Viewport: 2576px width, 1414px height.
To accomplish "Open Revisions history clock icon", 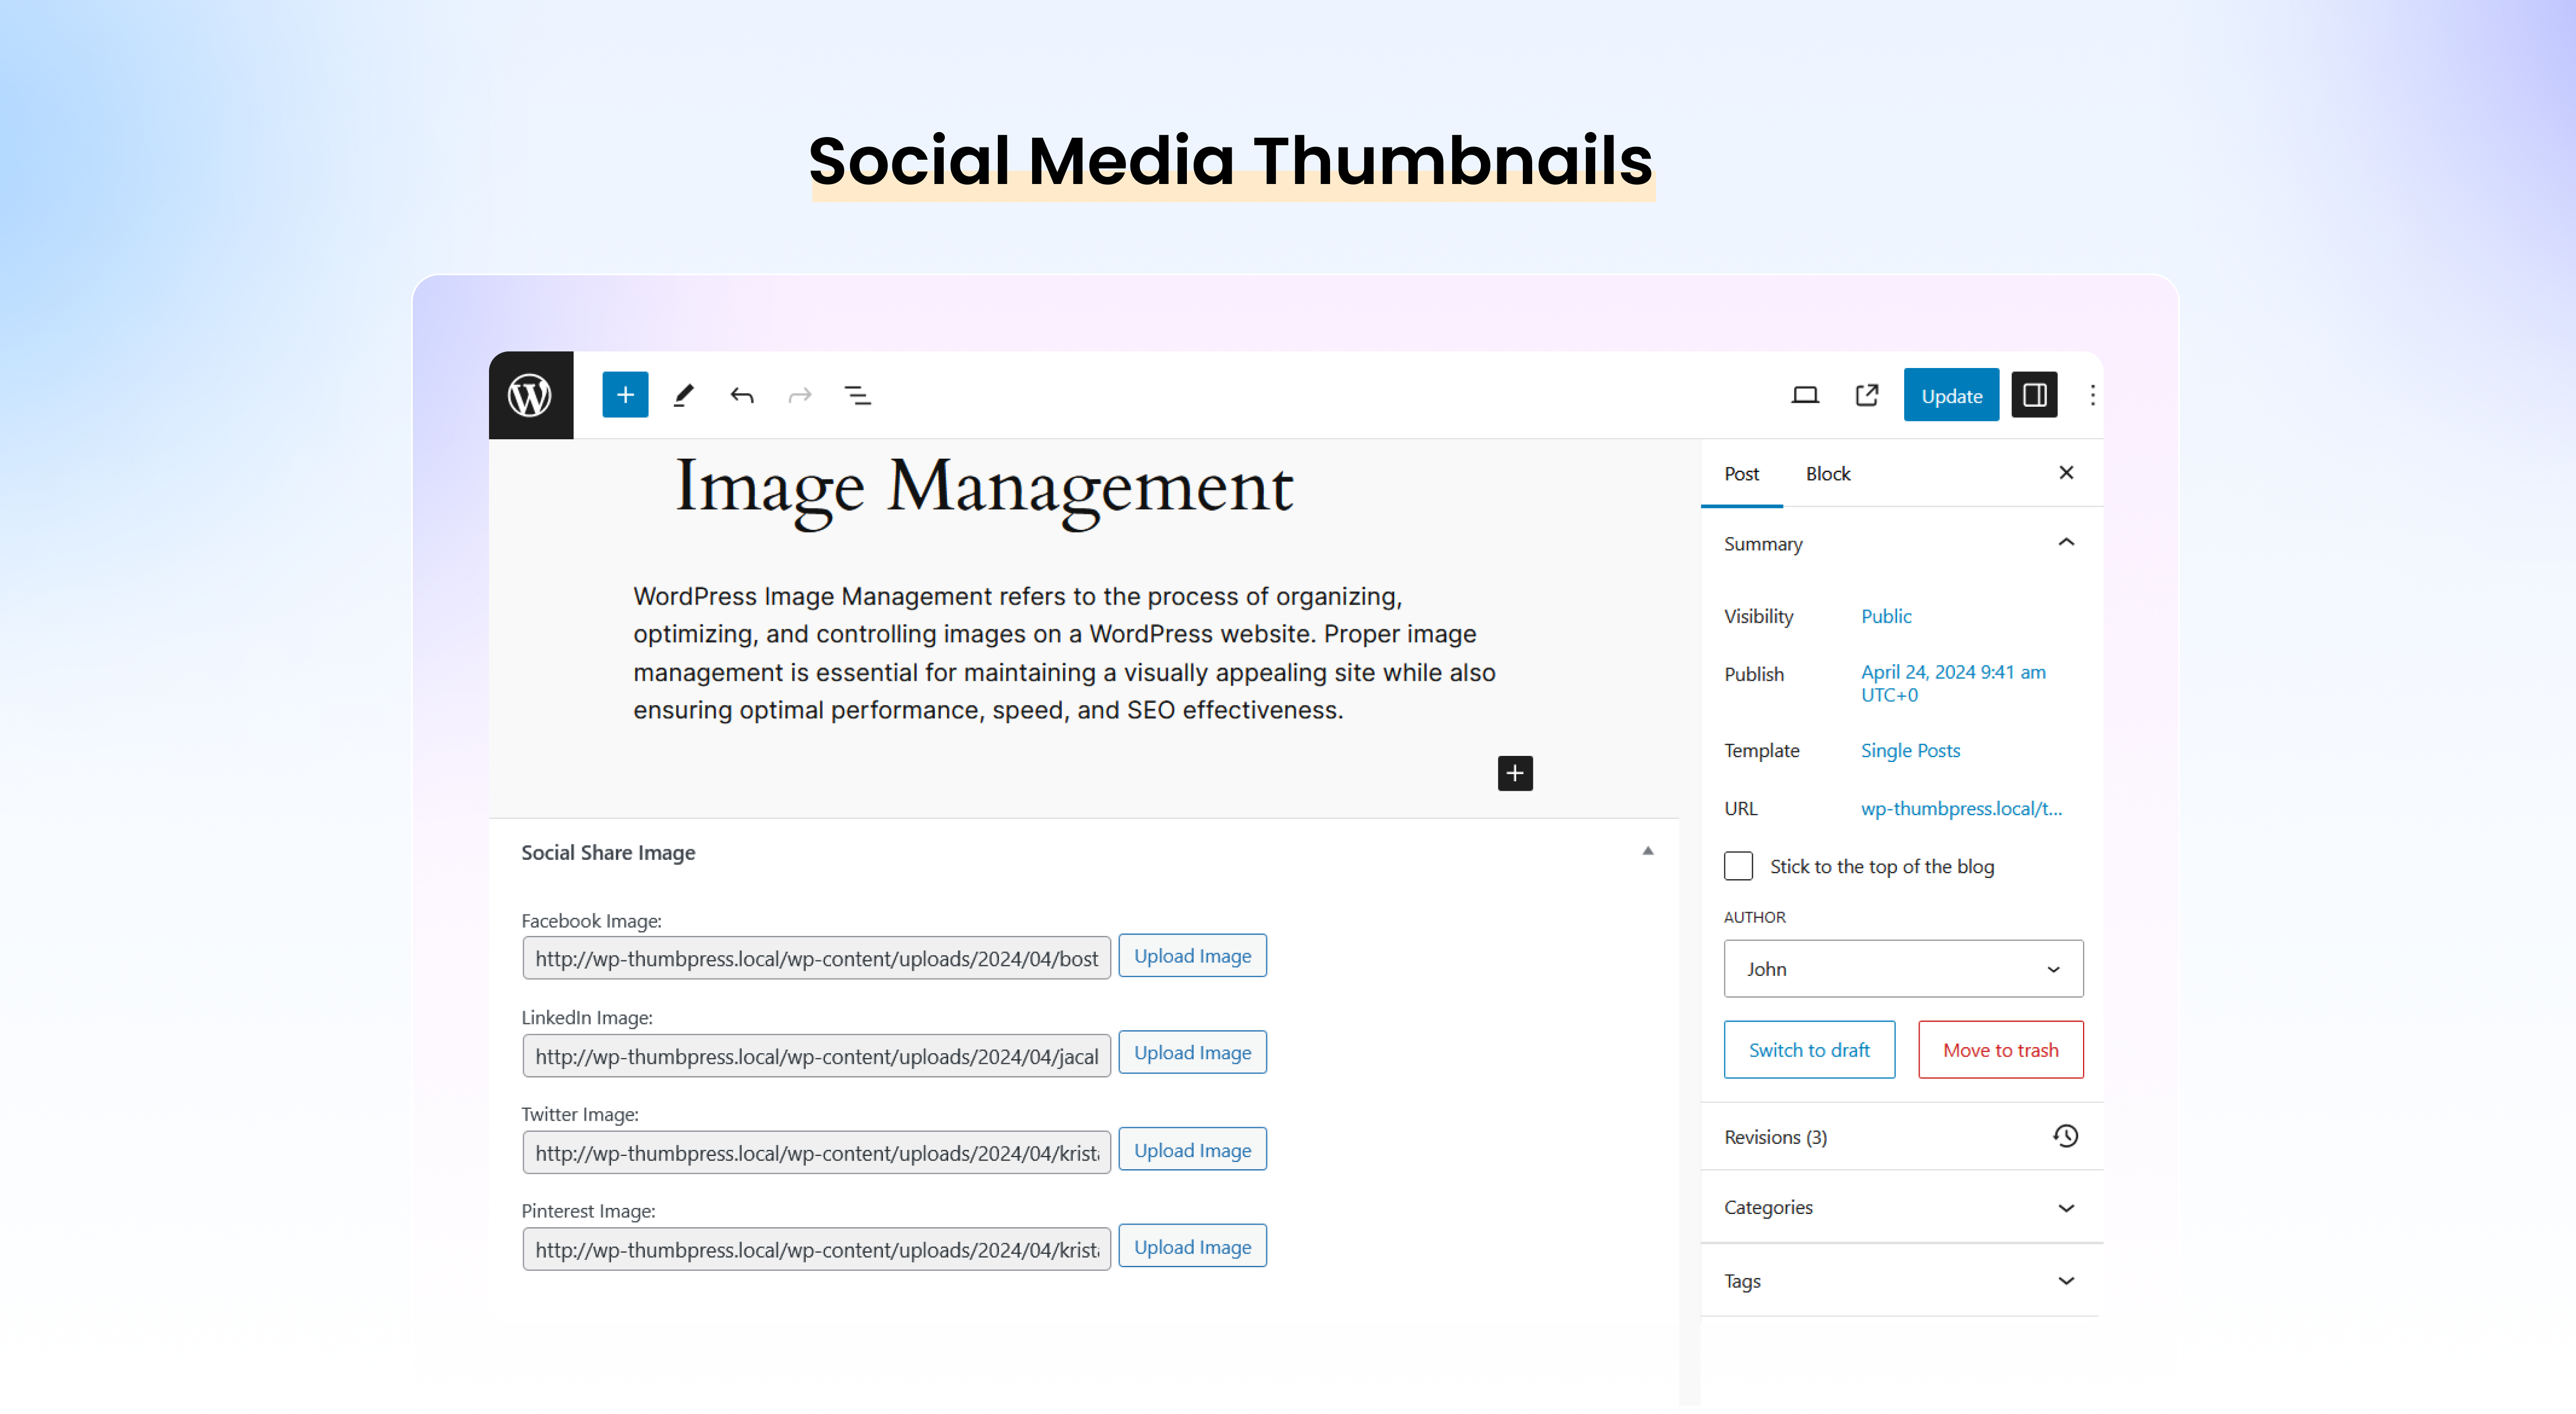I will pos(2066,1136).
